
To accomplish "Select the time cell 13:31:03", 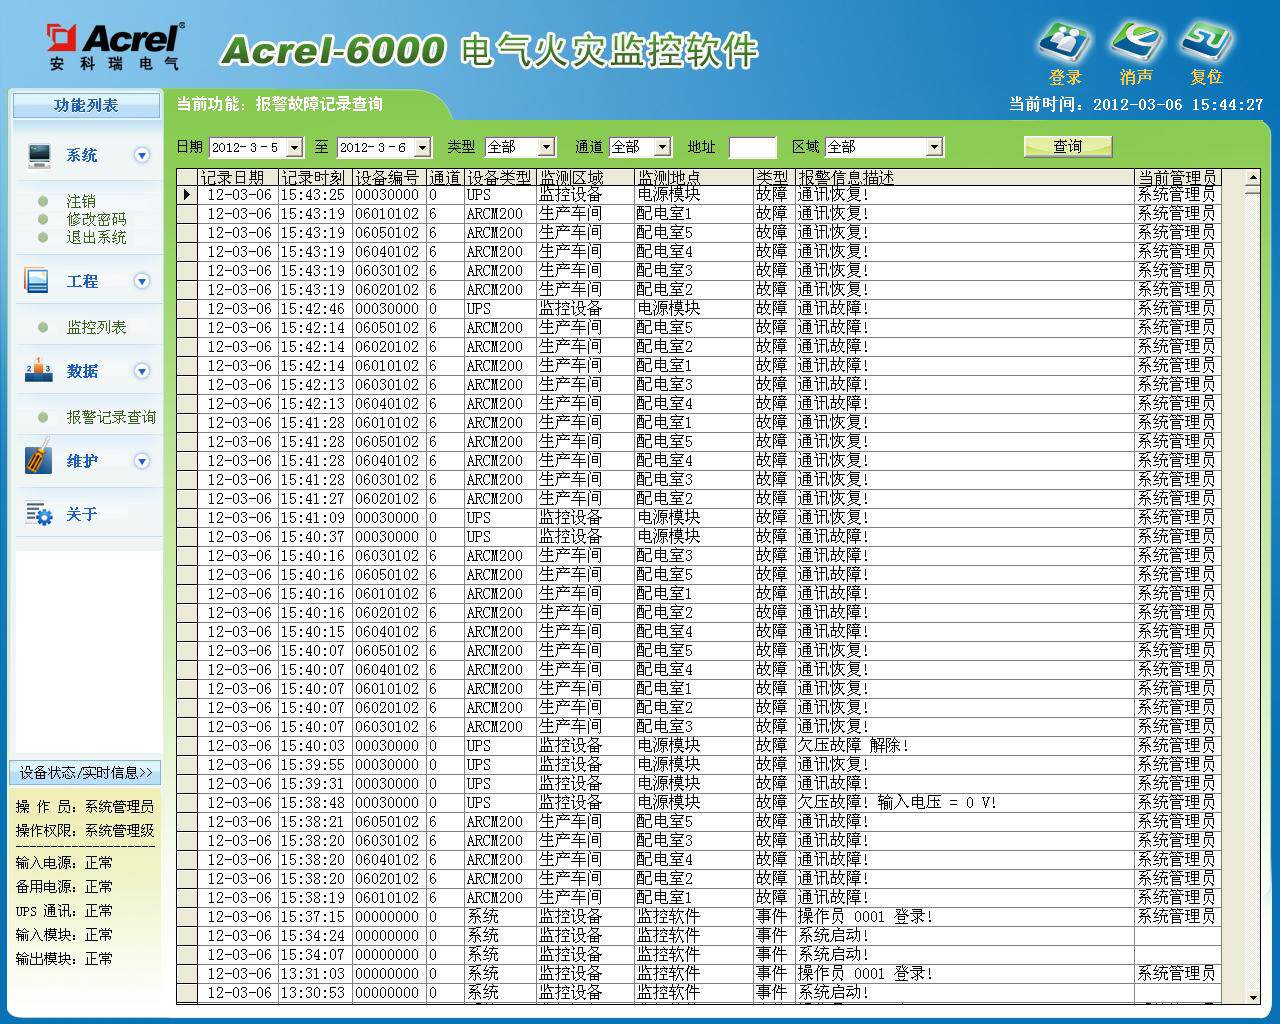I will [314, 974].
